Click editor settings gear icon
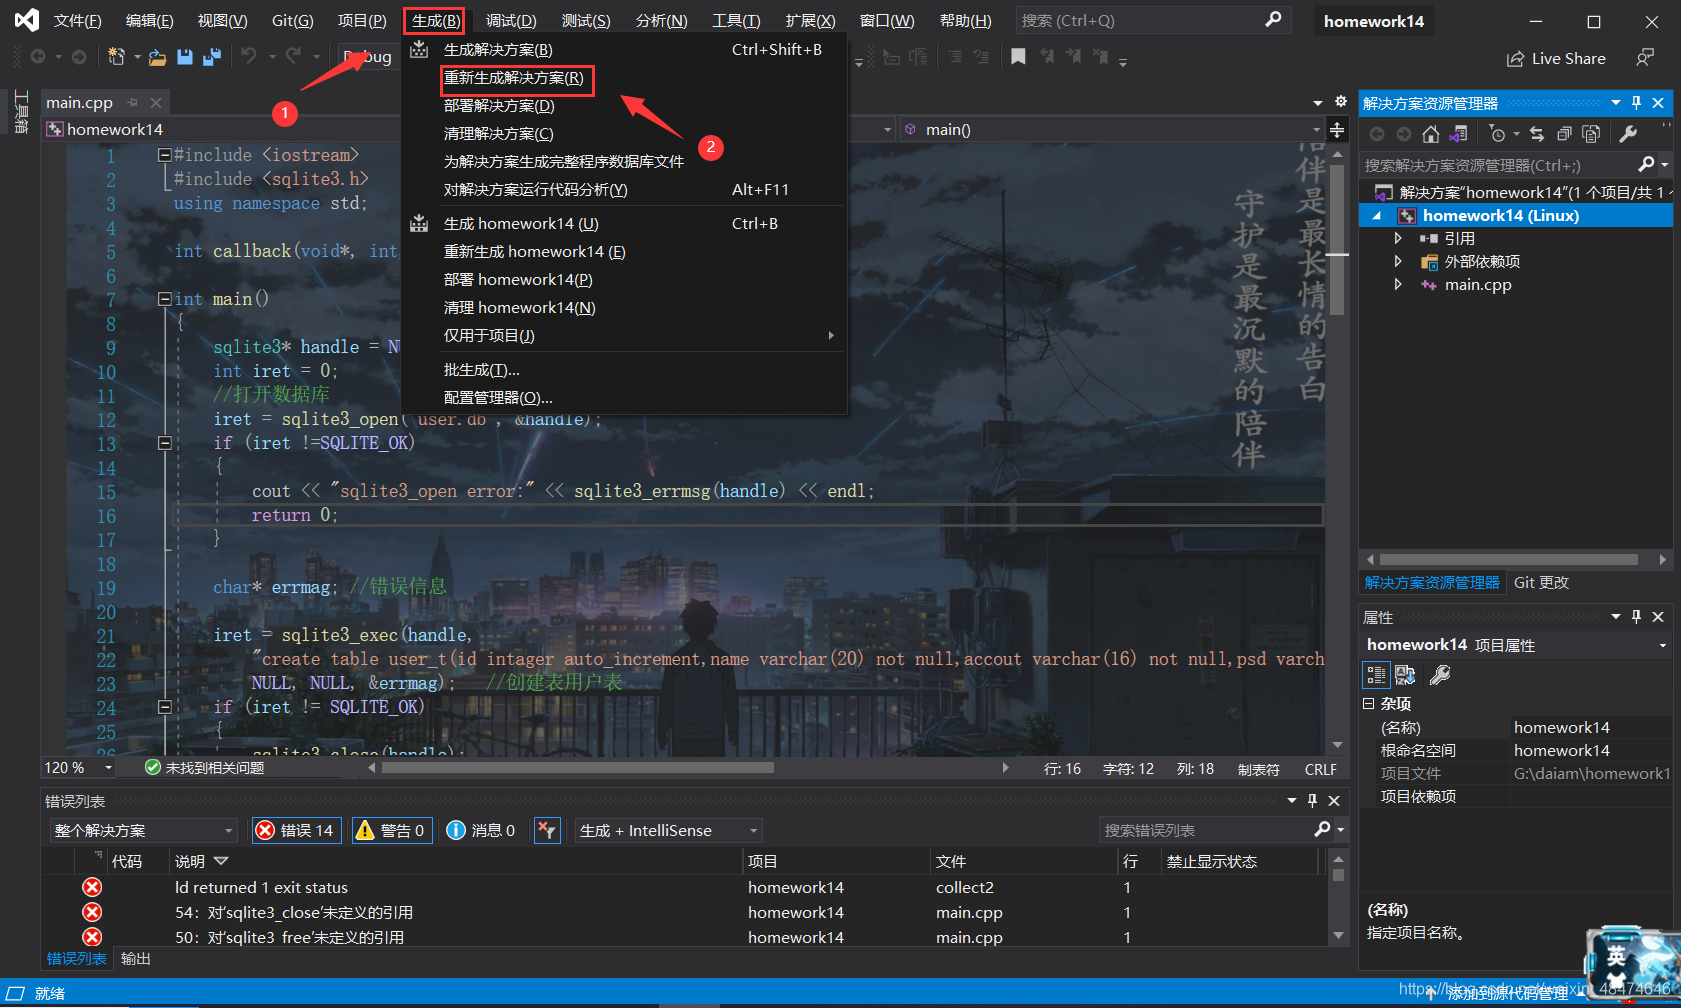Viewport: 1681px width, 1008px height. coord(1341,102)
